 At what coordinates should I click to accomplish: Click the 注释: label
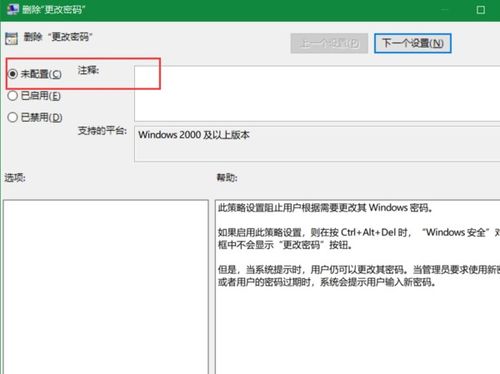(x=88, y=70)
